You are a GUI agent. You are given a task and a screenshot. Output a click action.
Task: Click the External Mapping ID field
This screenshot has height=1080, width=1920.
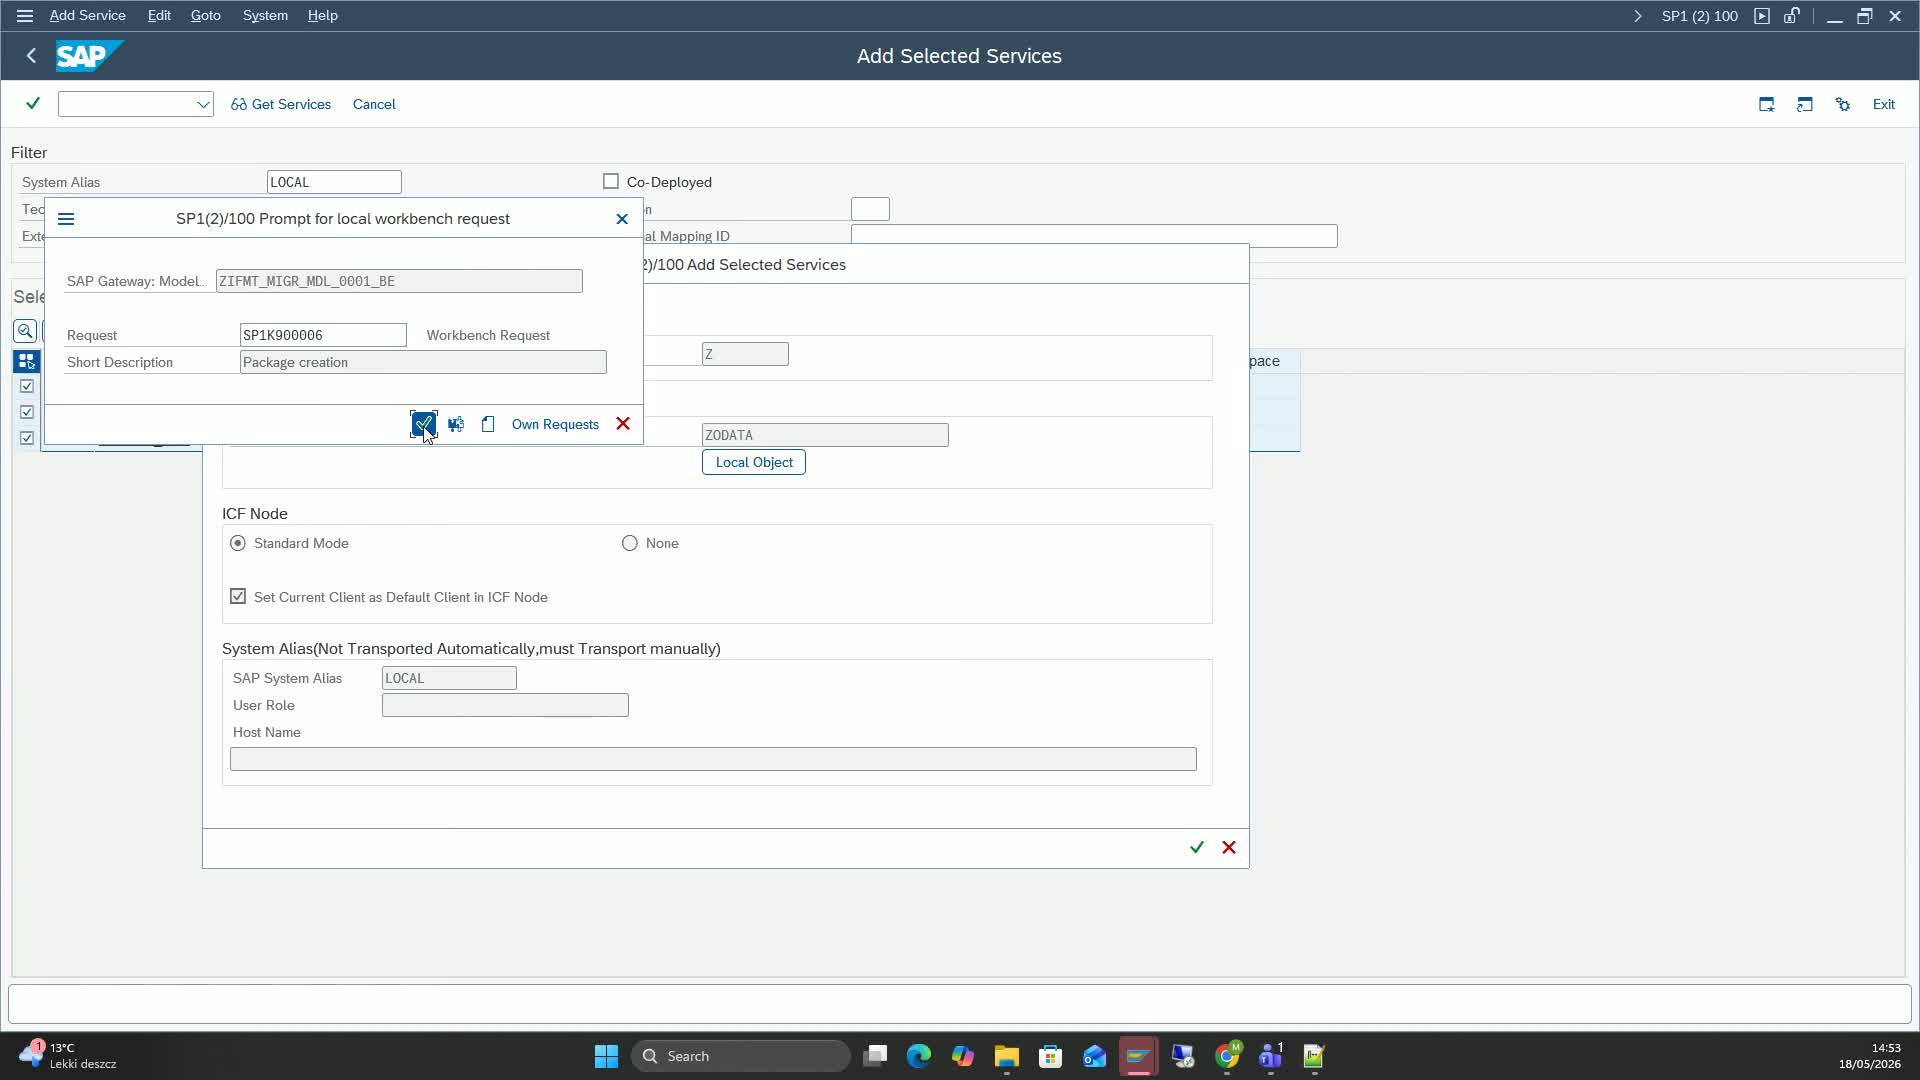coord(1094,236)
